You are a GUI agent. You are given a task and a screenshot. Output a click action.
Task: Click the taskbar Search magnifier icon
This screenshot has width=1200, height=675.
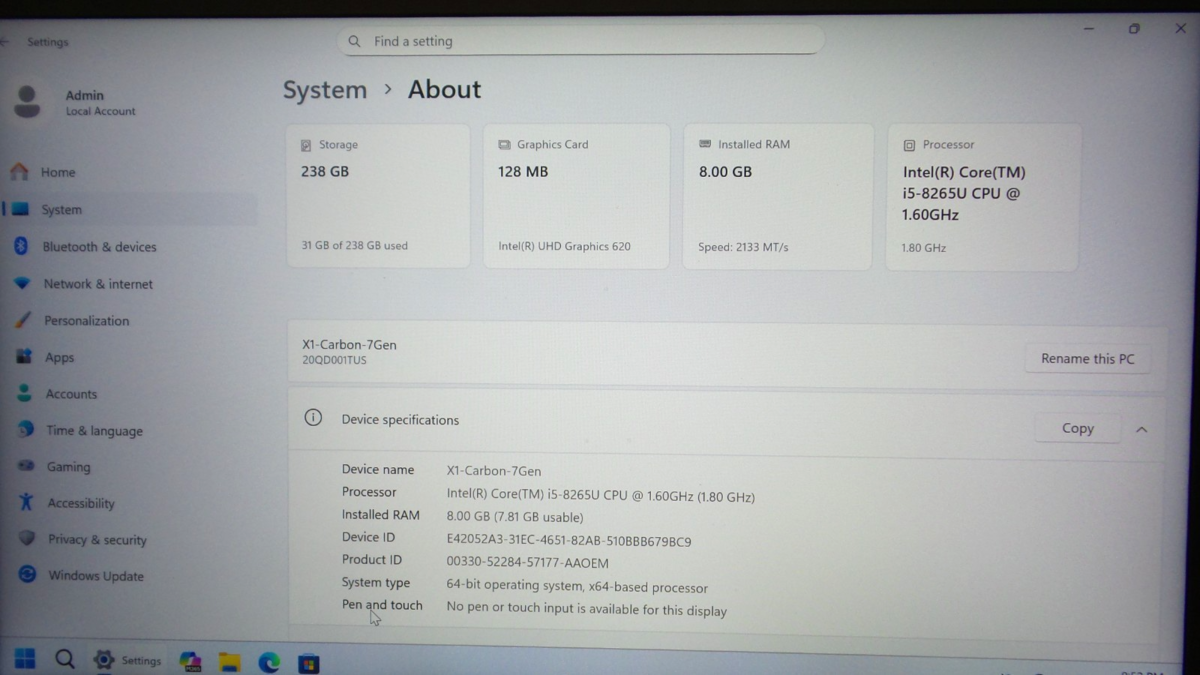click(65, 659)
